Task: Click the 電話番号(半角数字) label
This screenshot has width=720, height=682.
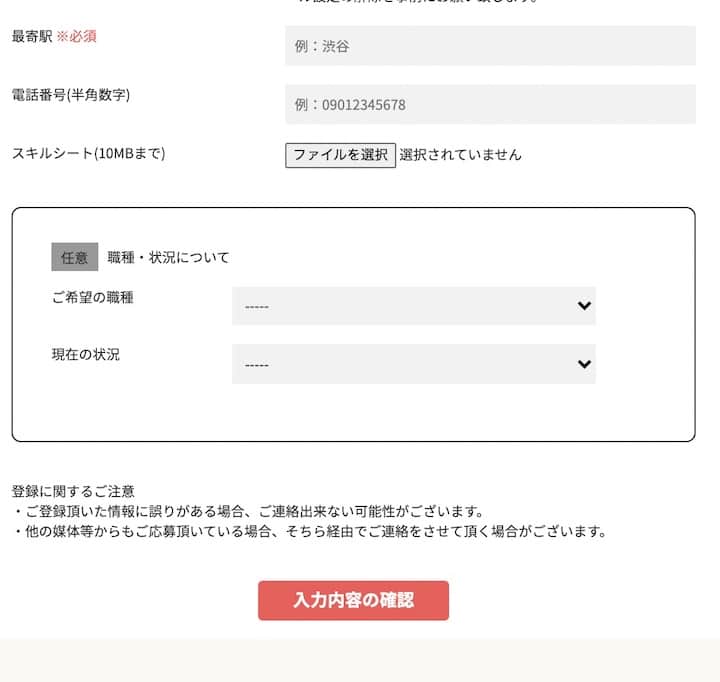Action: click(x=71, y=95)
